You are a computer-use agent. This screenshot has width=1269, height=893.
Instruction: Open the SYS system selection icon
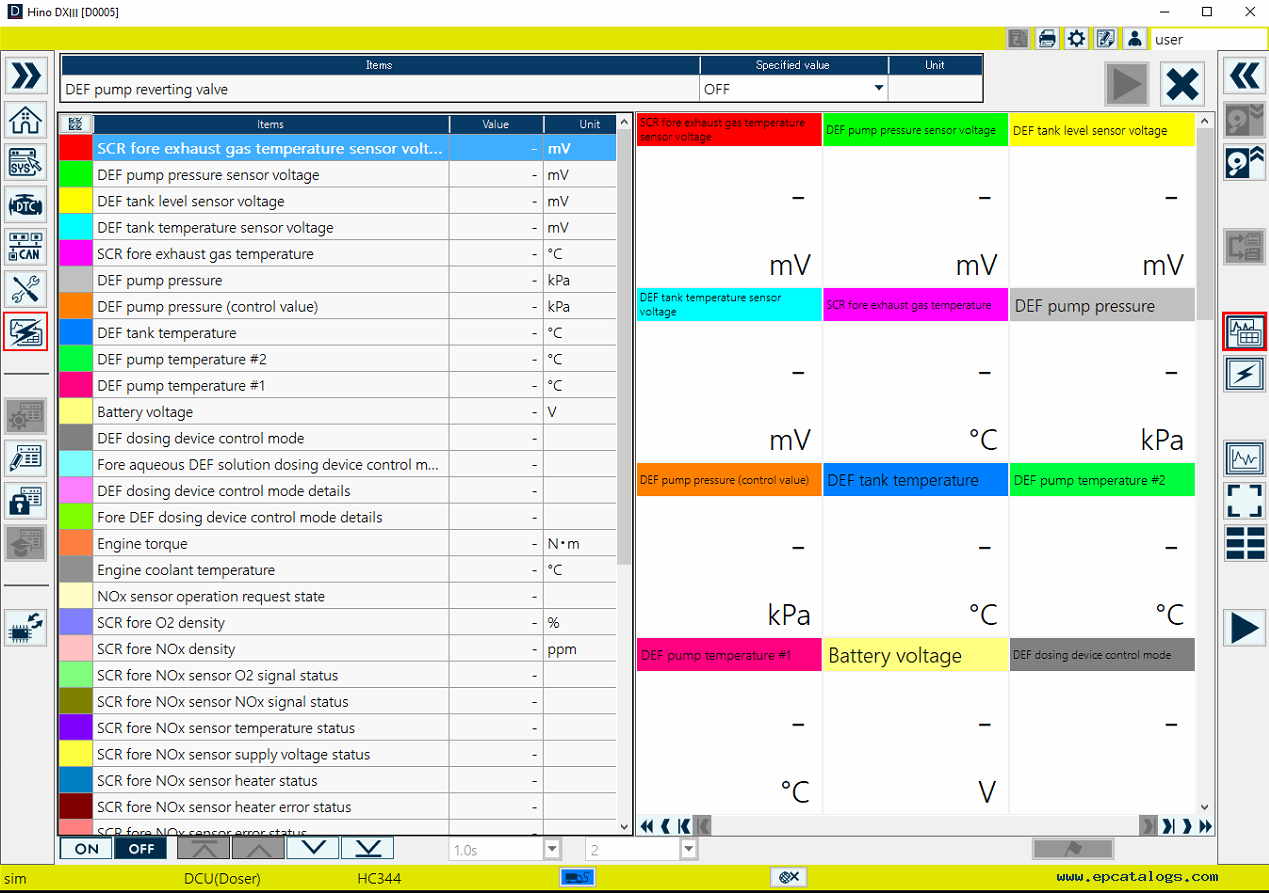(x=25, y=162)
